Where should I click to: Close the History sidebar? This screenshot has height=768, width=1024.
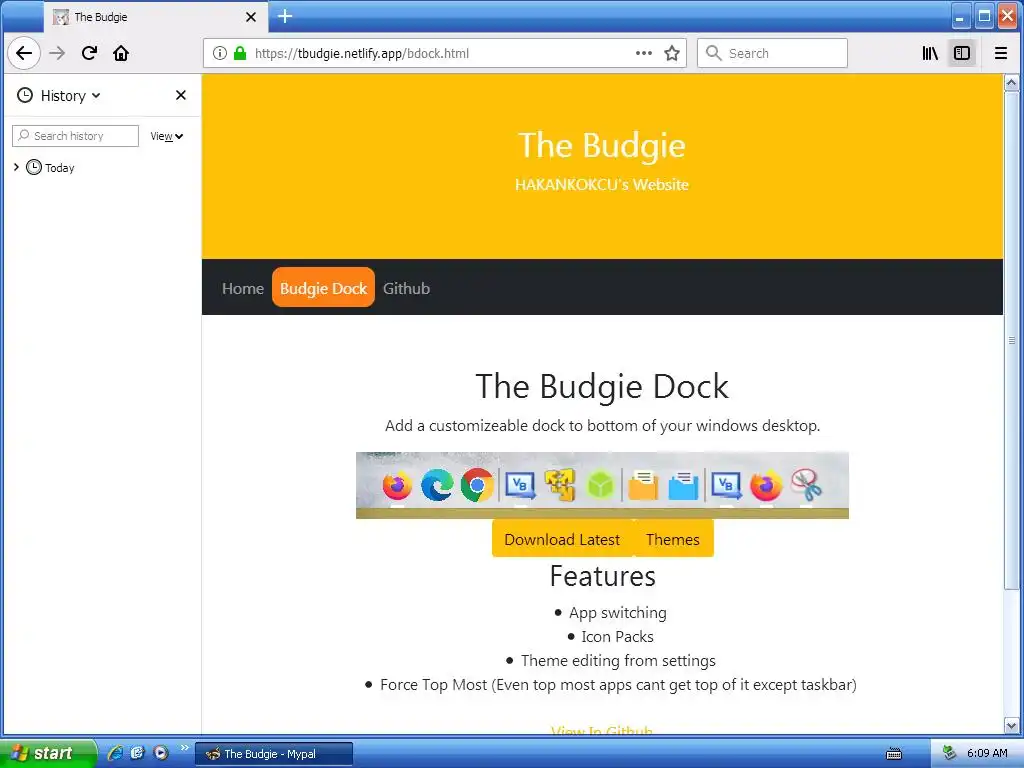[181, 95]
